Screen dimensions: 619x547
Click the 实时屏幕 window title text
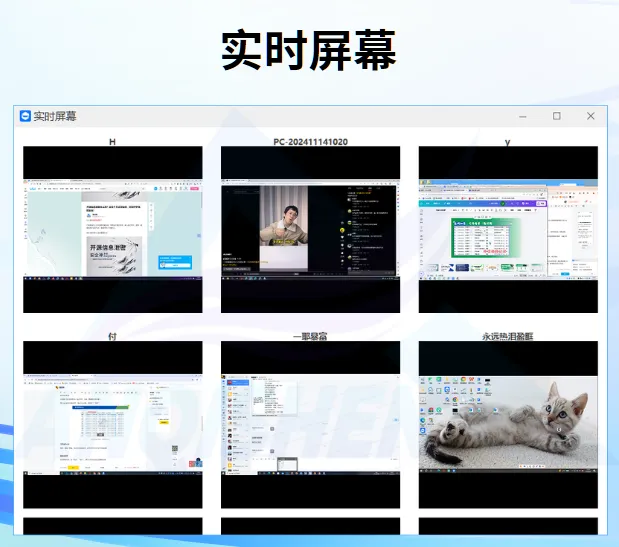55,116
